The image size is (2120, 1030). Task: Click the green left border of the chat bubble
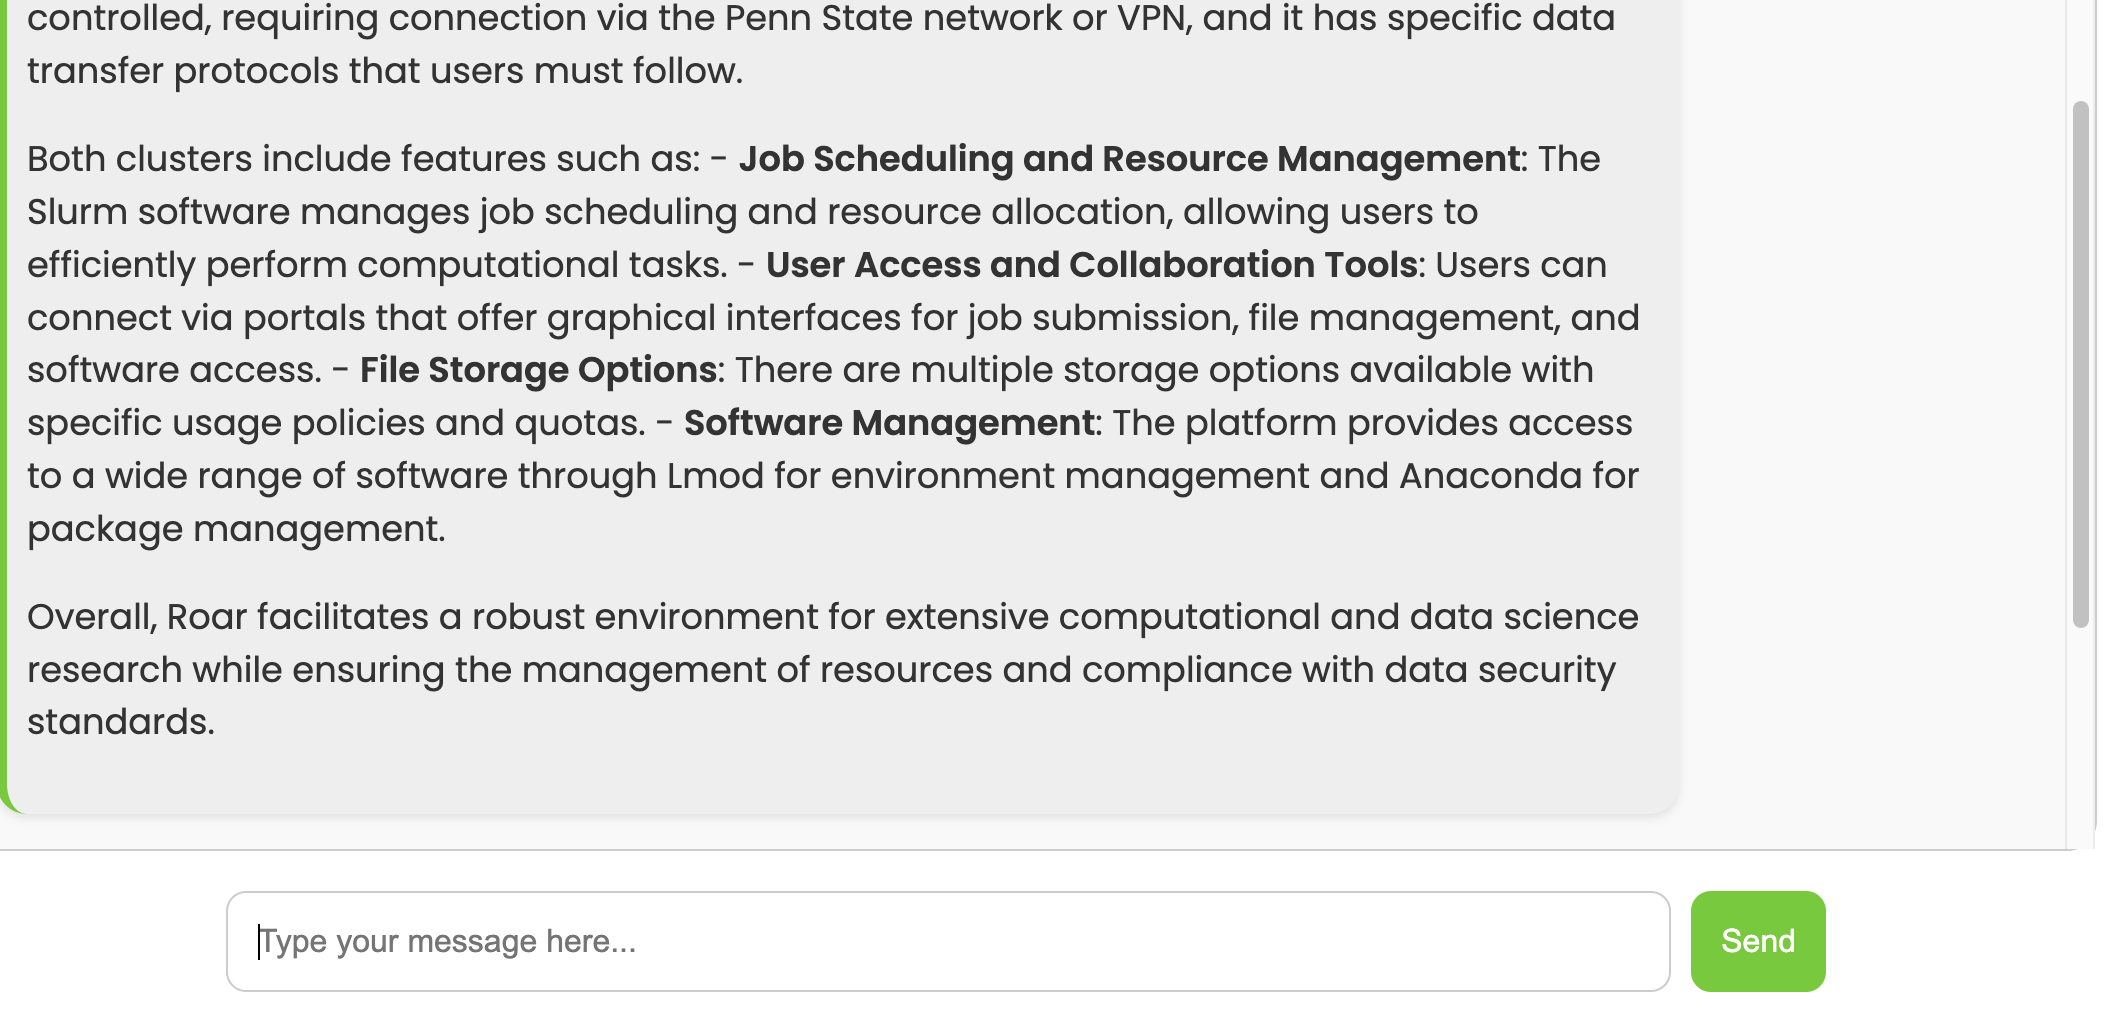click(x=3, y=400)
